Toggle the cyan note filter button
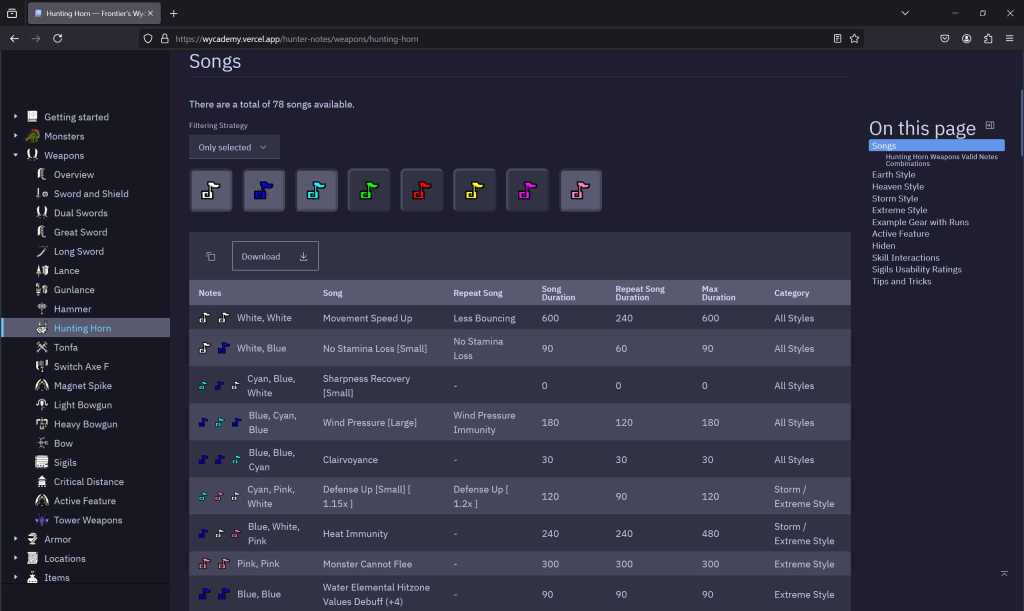Viewport: 1024px width, 611px height. click(316, 190)
